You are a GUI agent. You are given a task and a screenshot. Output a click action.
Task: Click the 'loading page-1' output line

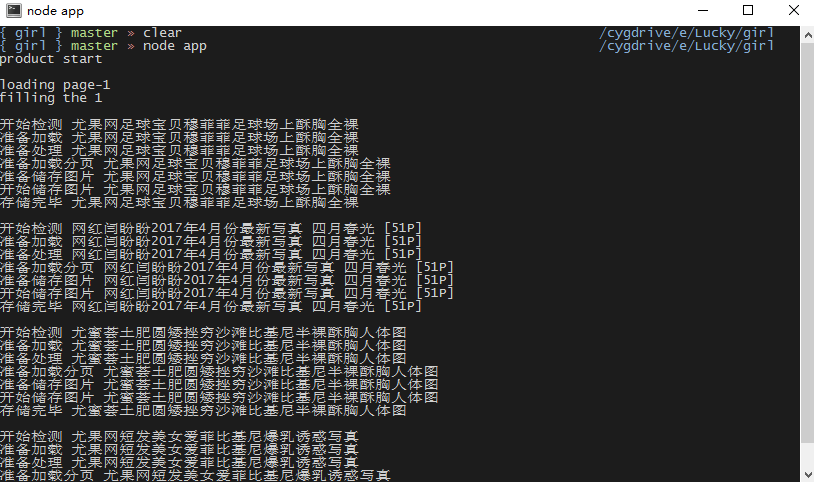point(55,85)
